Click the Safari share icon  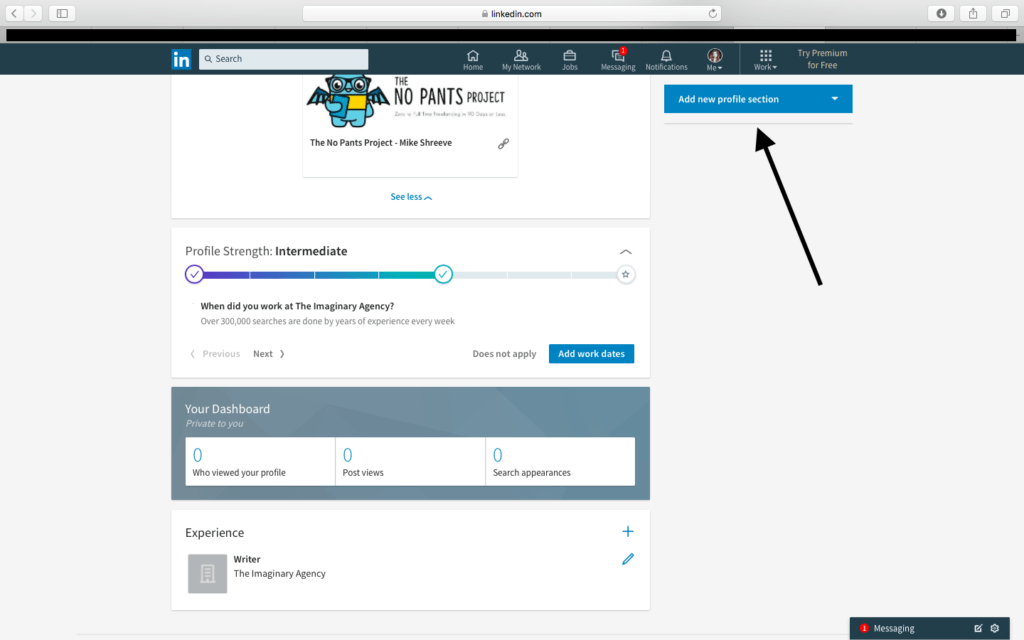973,13
